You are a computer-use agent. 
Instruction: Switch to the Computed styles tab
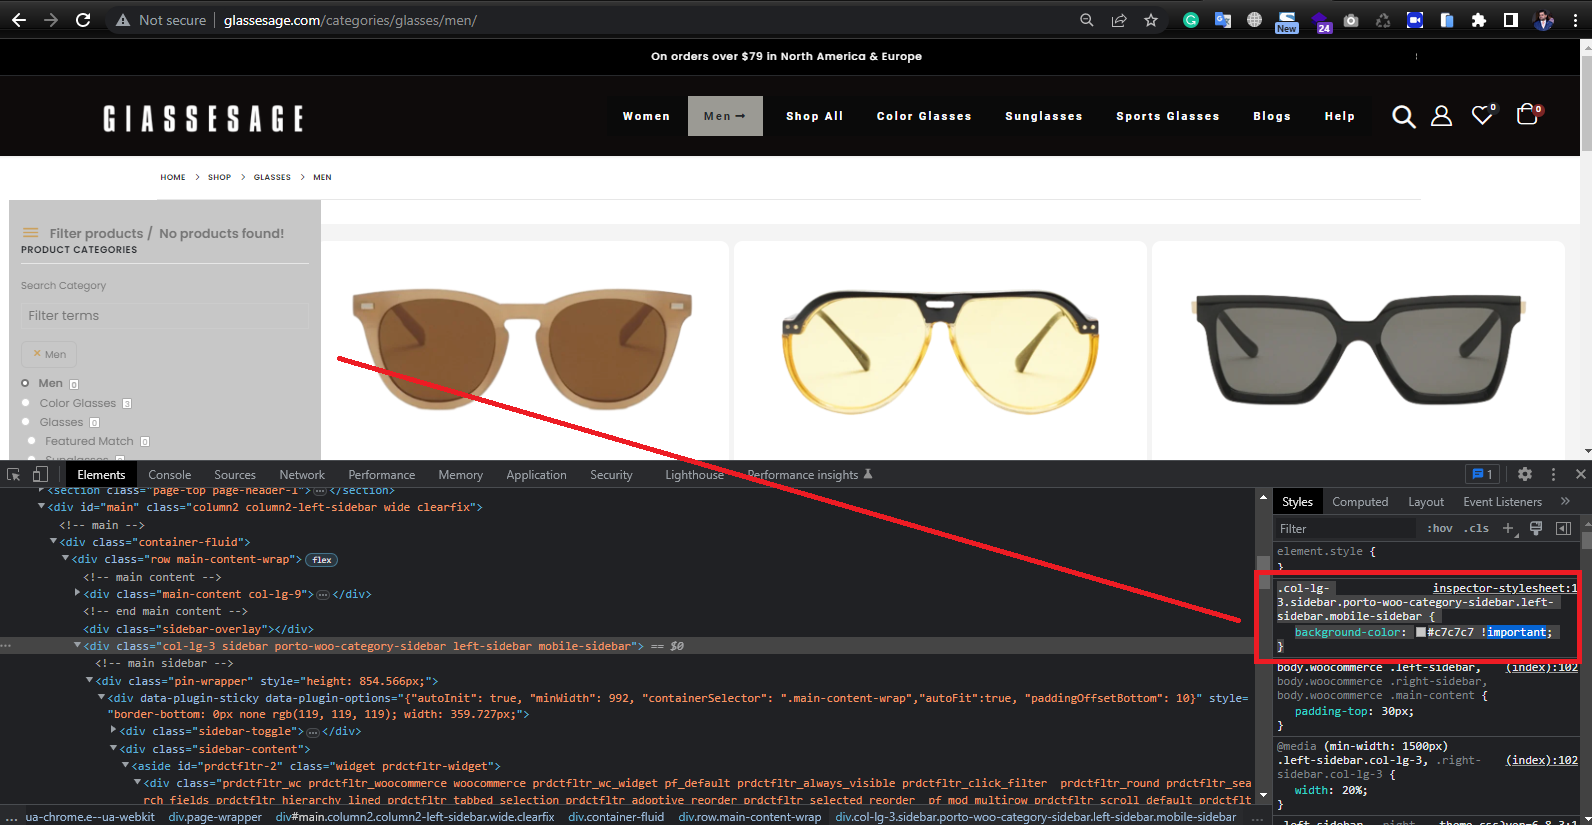coord(1360,502)
